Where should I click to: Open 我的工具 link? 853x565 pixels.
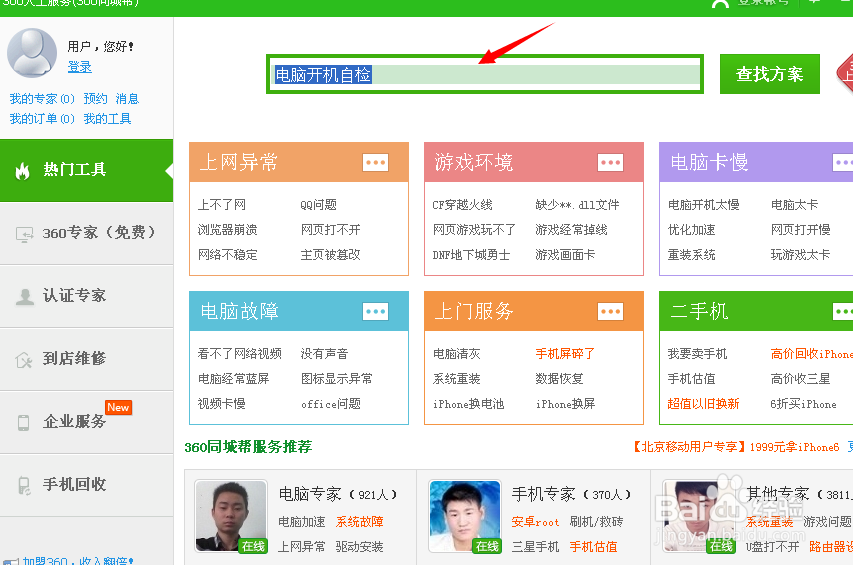[107, 119]
